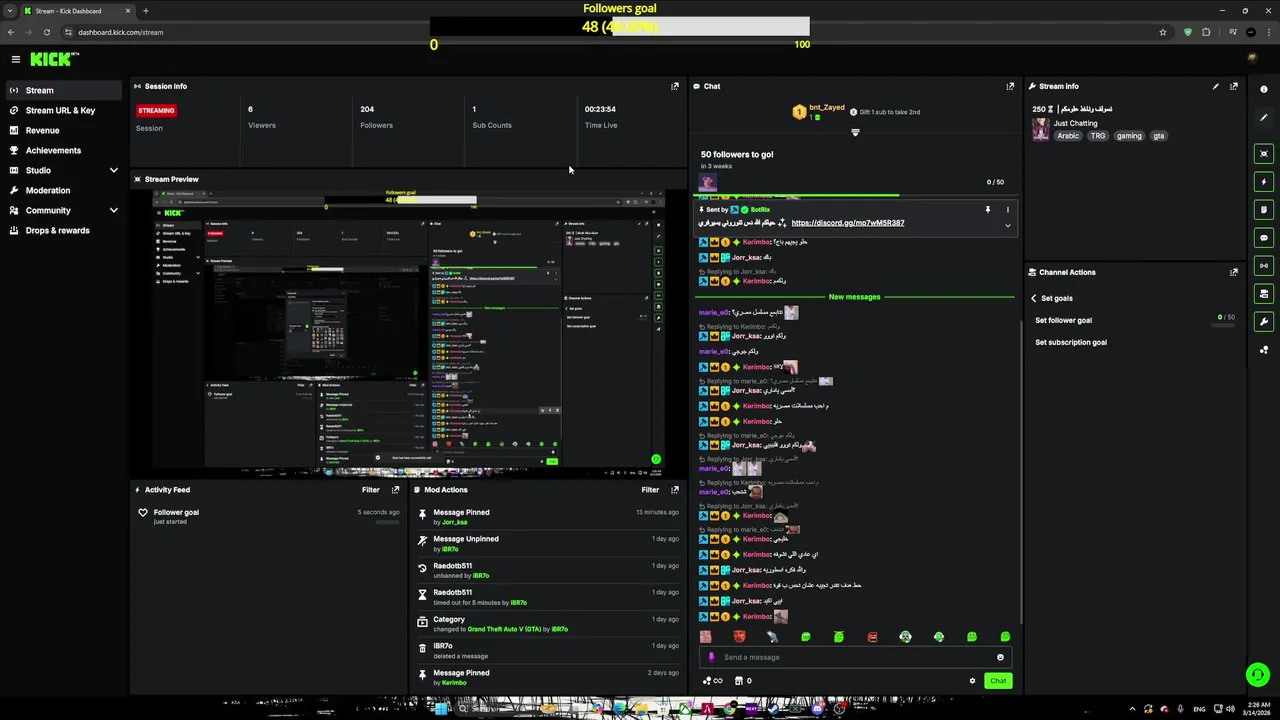Click the gaming stream tag
Screen dimensions: 1280x720
[x=1129, y=136]
